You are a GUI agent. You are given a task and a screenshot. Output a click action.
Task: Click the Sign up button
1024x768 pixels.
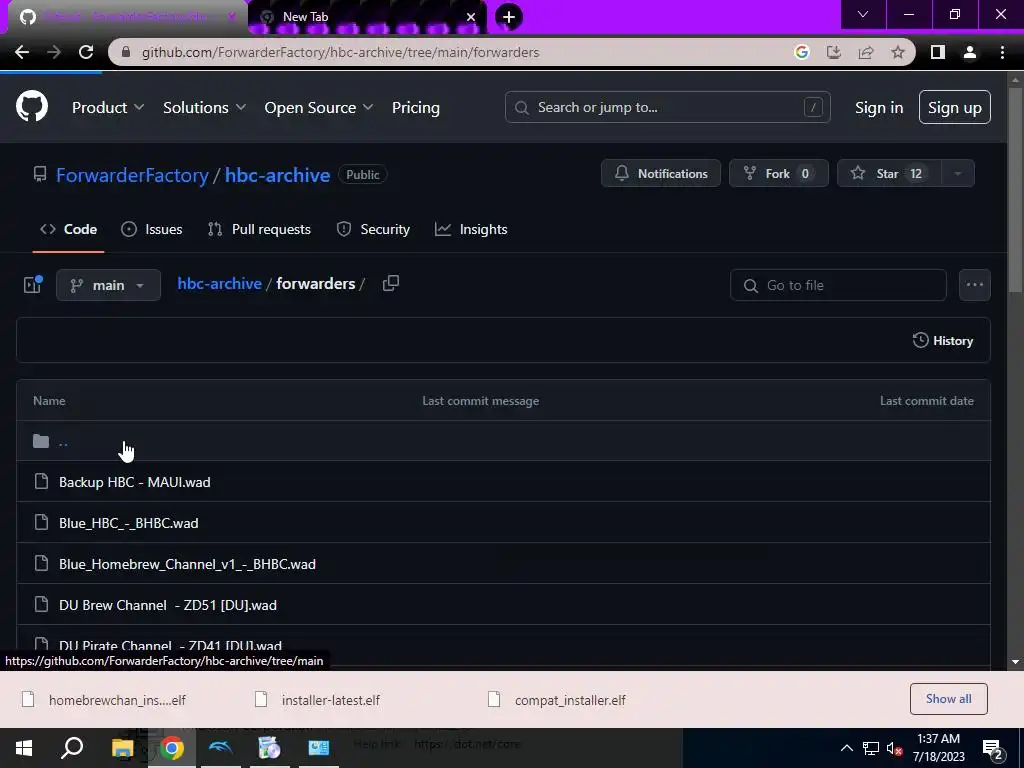(x=955, y=107)
